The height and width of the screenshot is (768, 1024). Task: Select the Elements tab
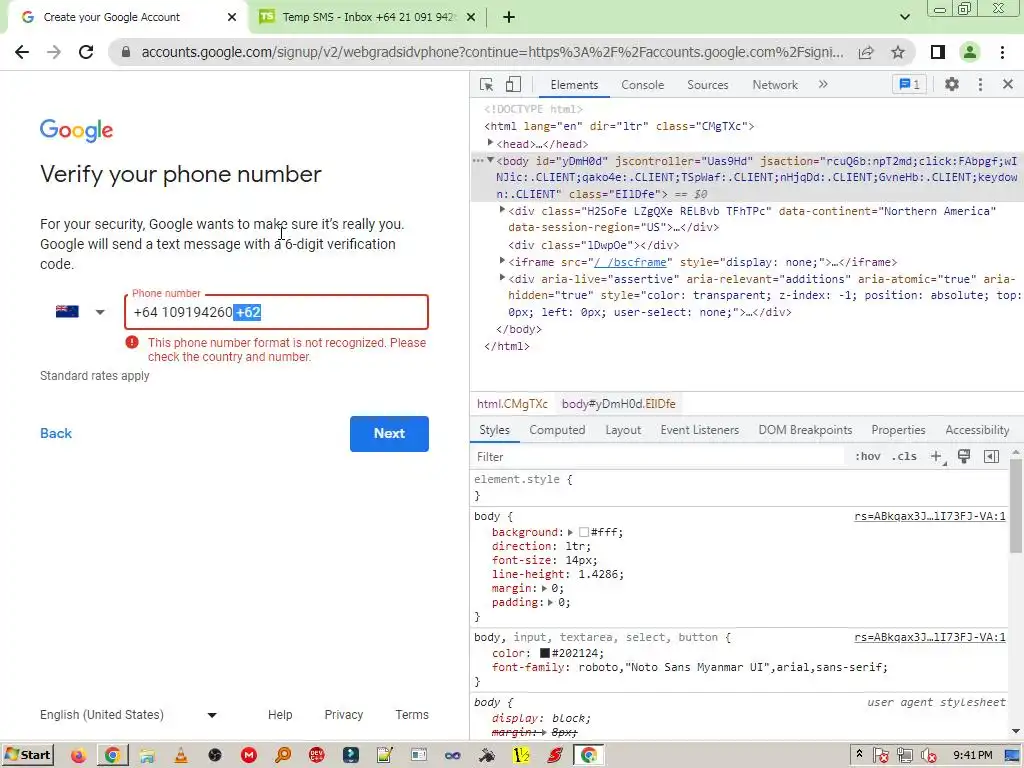[574, 85]
